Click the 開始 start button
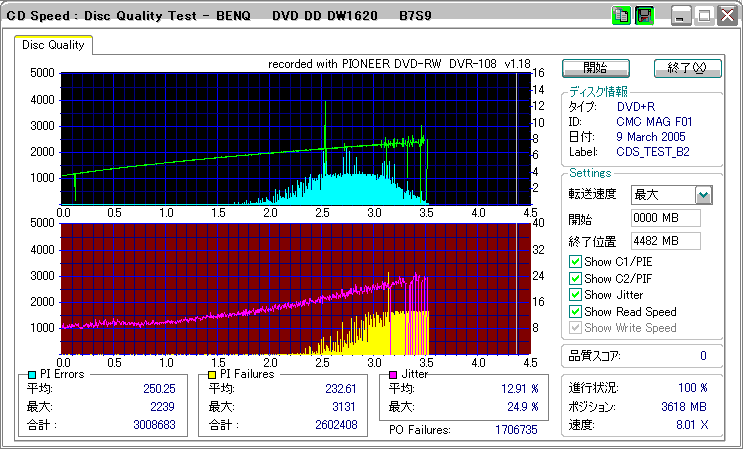 point(596,68)
